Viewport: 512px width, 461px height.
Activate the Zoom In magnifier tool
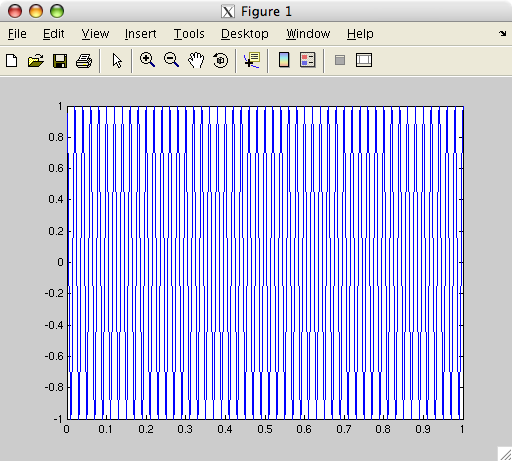pyautogui.click(x=147, y=60)
